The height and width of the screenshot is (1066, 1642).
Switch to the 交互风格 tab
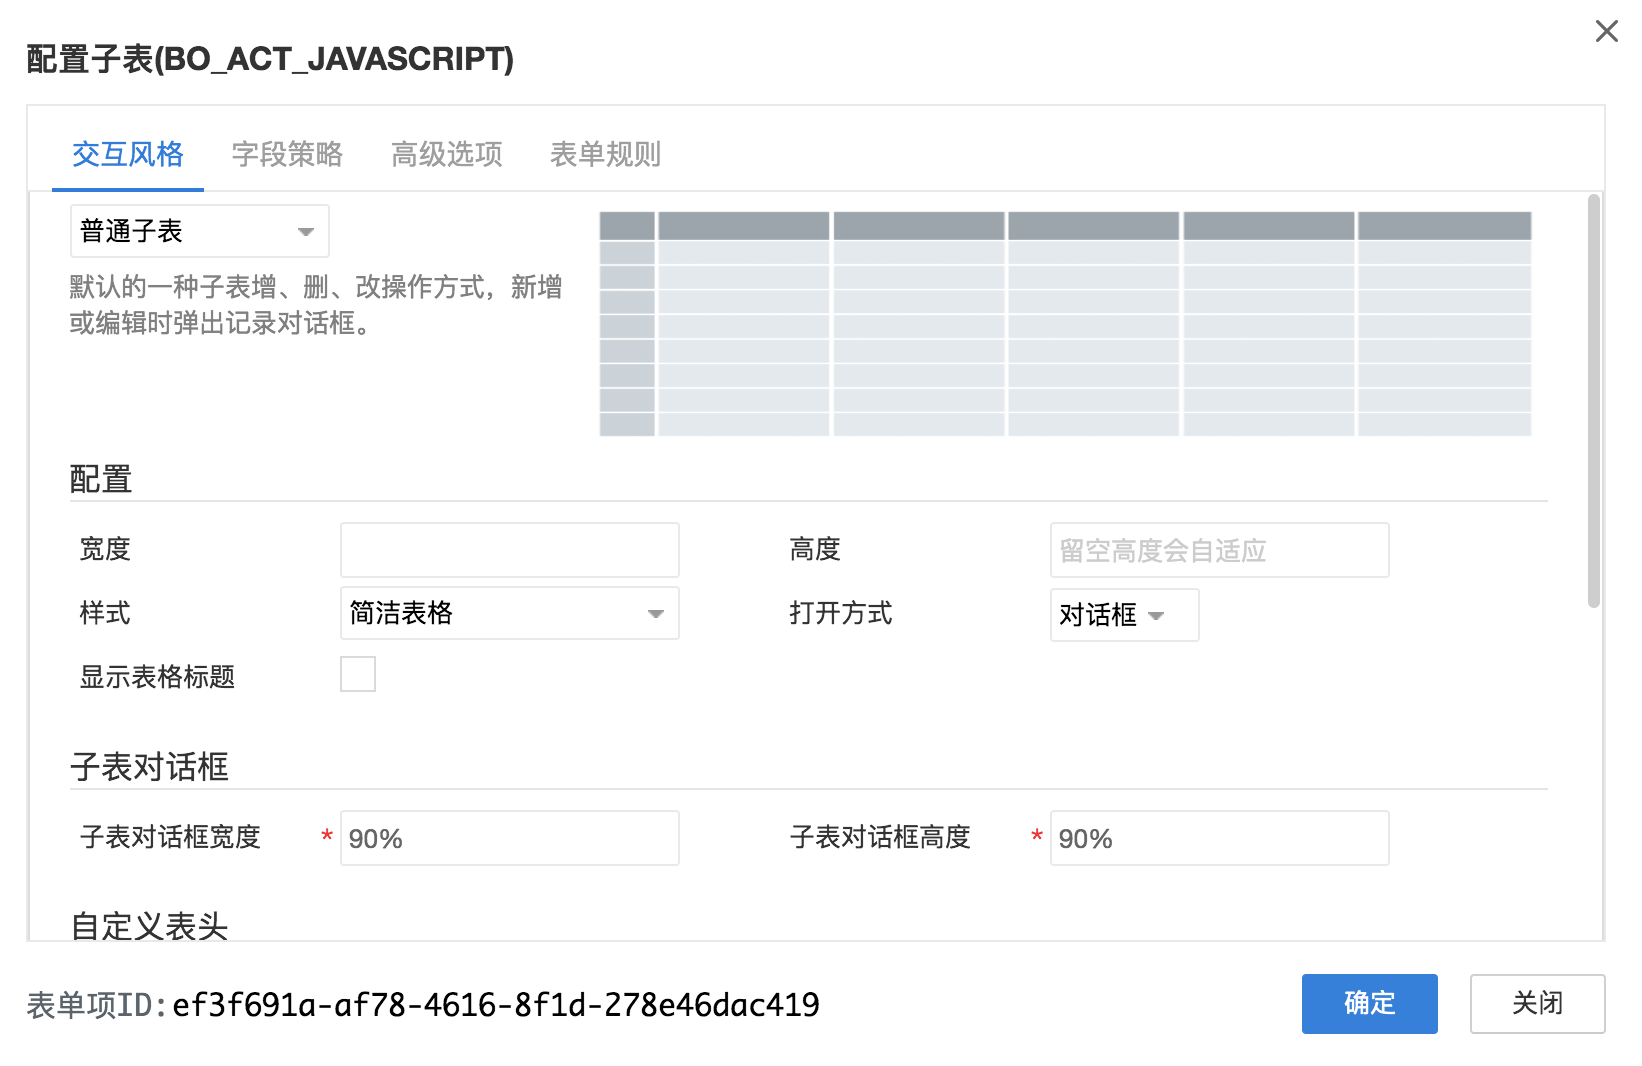click(128, 155)
